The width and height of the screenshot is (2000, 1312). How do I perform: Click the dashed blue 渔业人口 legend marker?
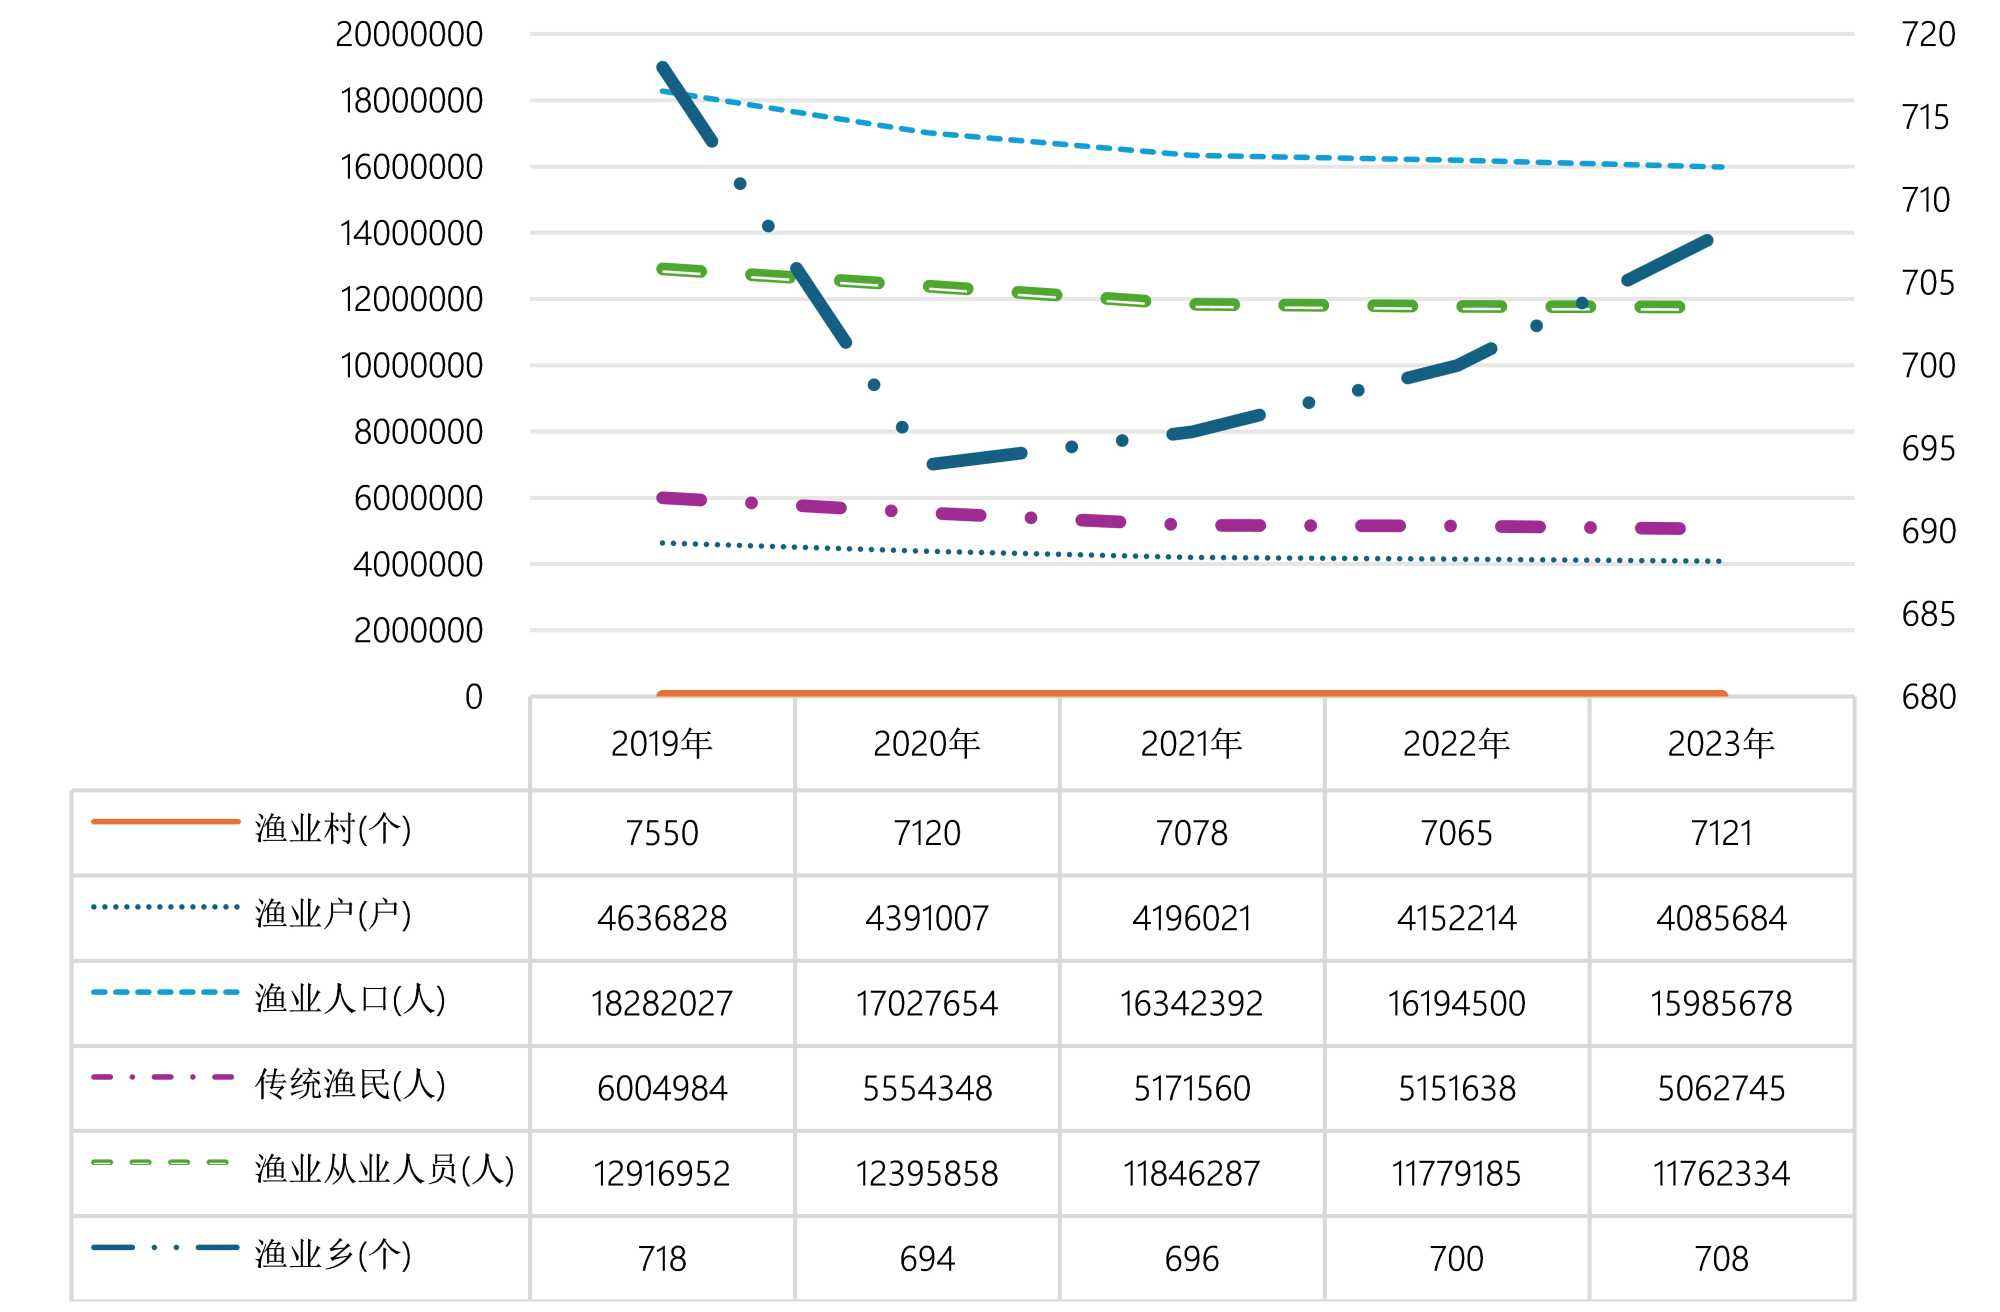coord(165,992)
